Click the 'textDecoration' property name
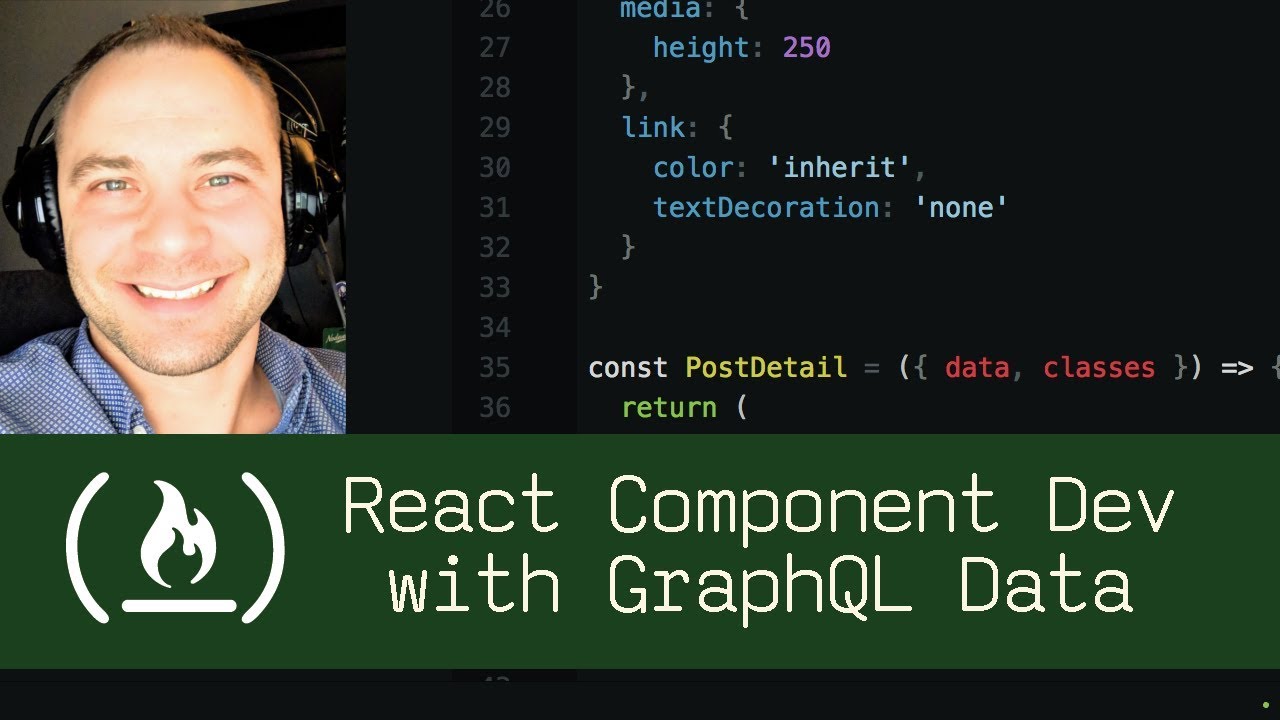This screenshot has height=720, width=1280. (x=765, y=207)
